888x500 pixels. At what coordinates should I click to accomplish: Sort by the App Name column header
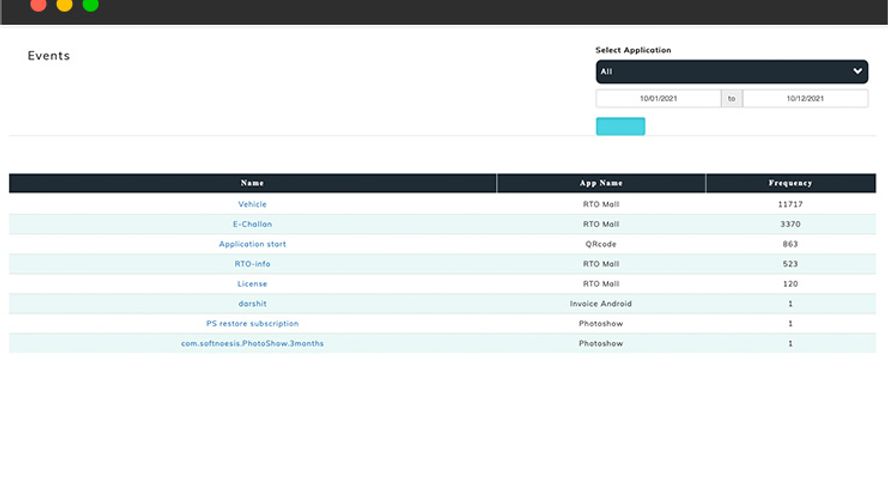[601, 183]
